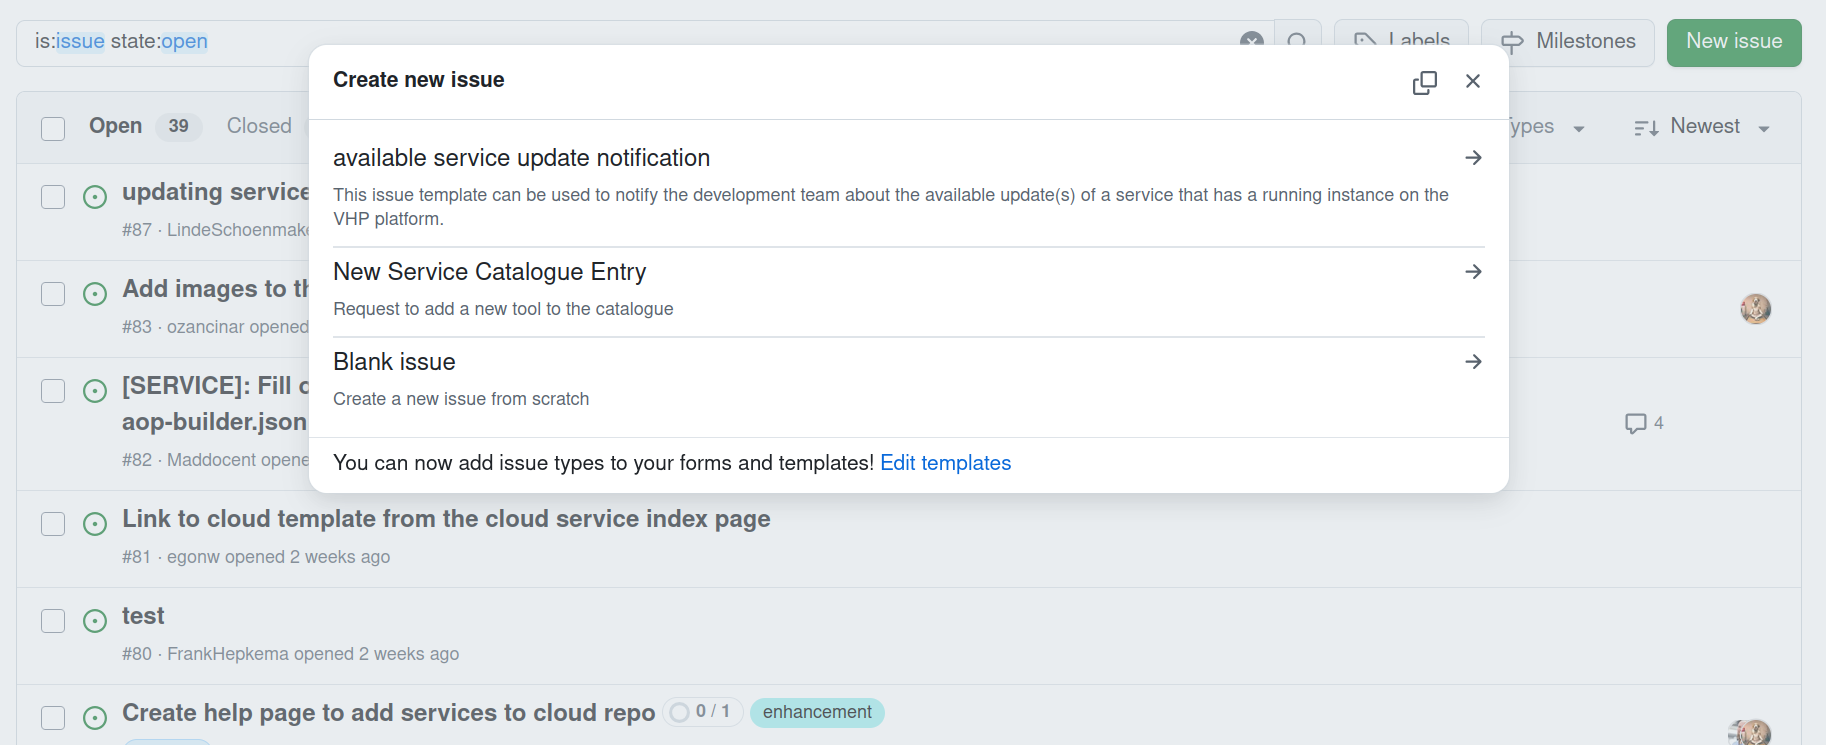Image resolution: width=1826 pixels, height=745 pixels.
Task: Open the issue titled test
Action: 143,616
